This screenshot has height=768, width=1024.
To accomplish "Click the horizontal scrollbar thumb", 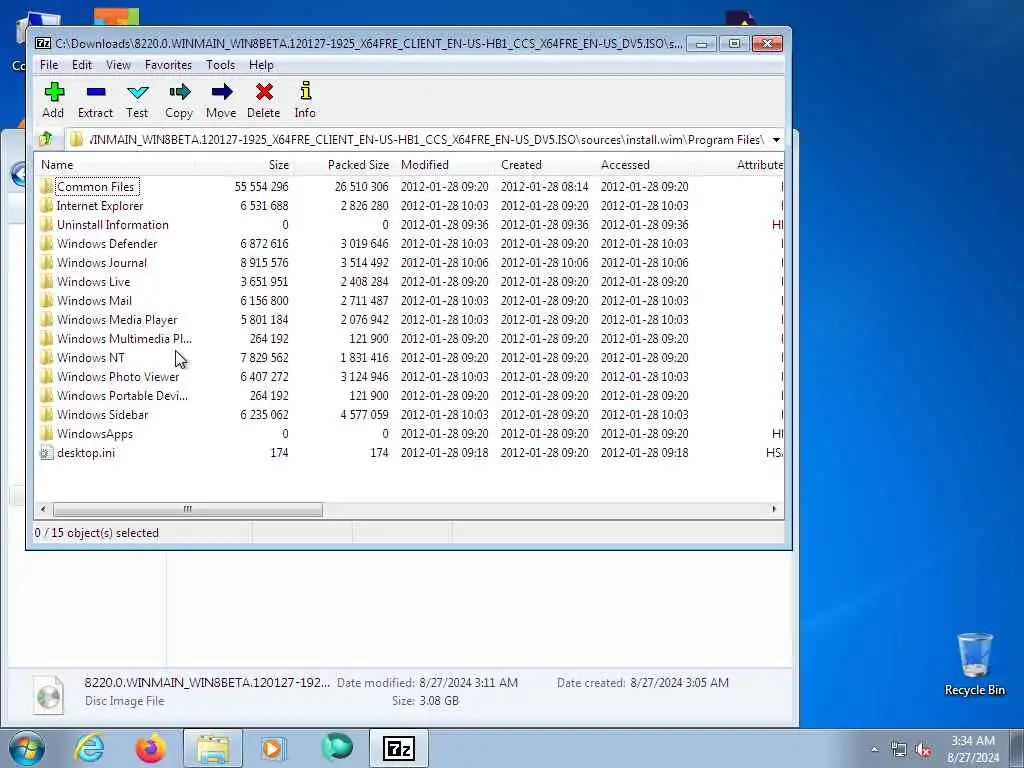I will coord(187,509).
